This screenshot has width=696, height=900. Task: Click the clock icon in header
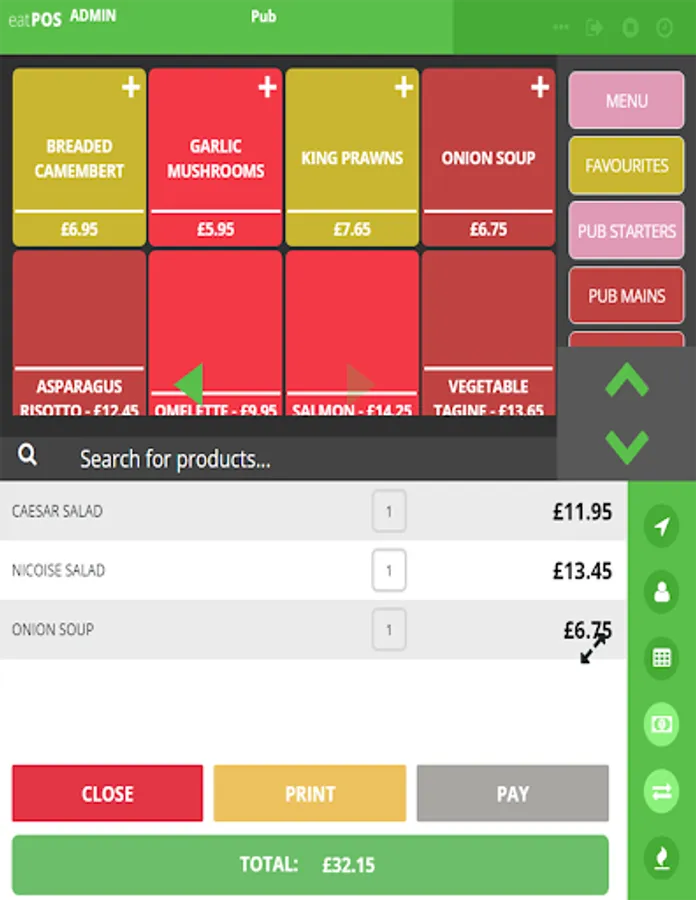tap(664, 27)
